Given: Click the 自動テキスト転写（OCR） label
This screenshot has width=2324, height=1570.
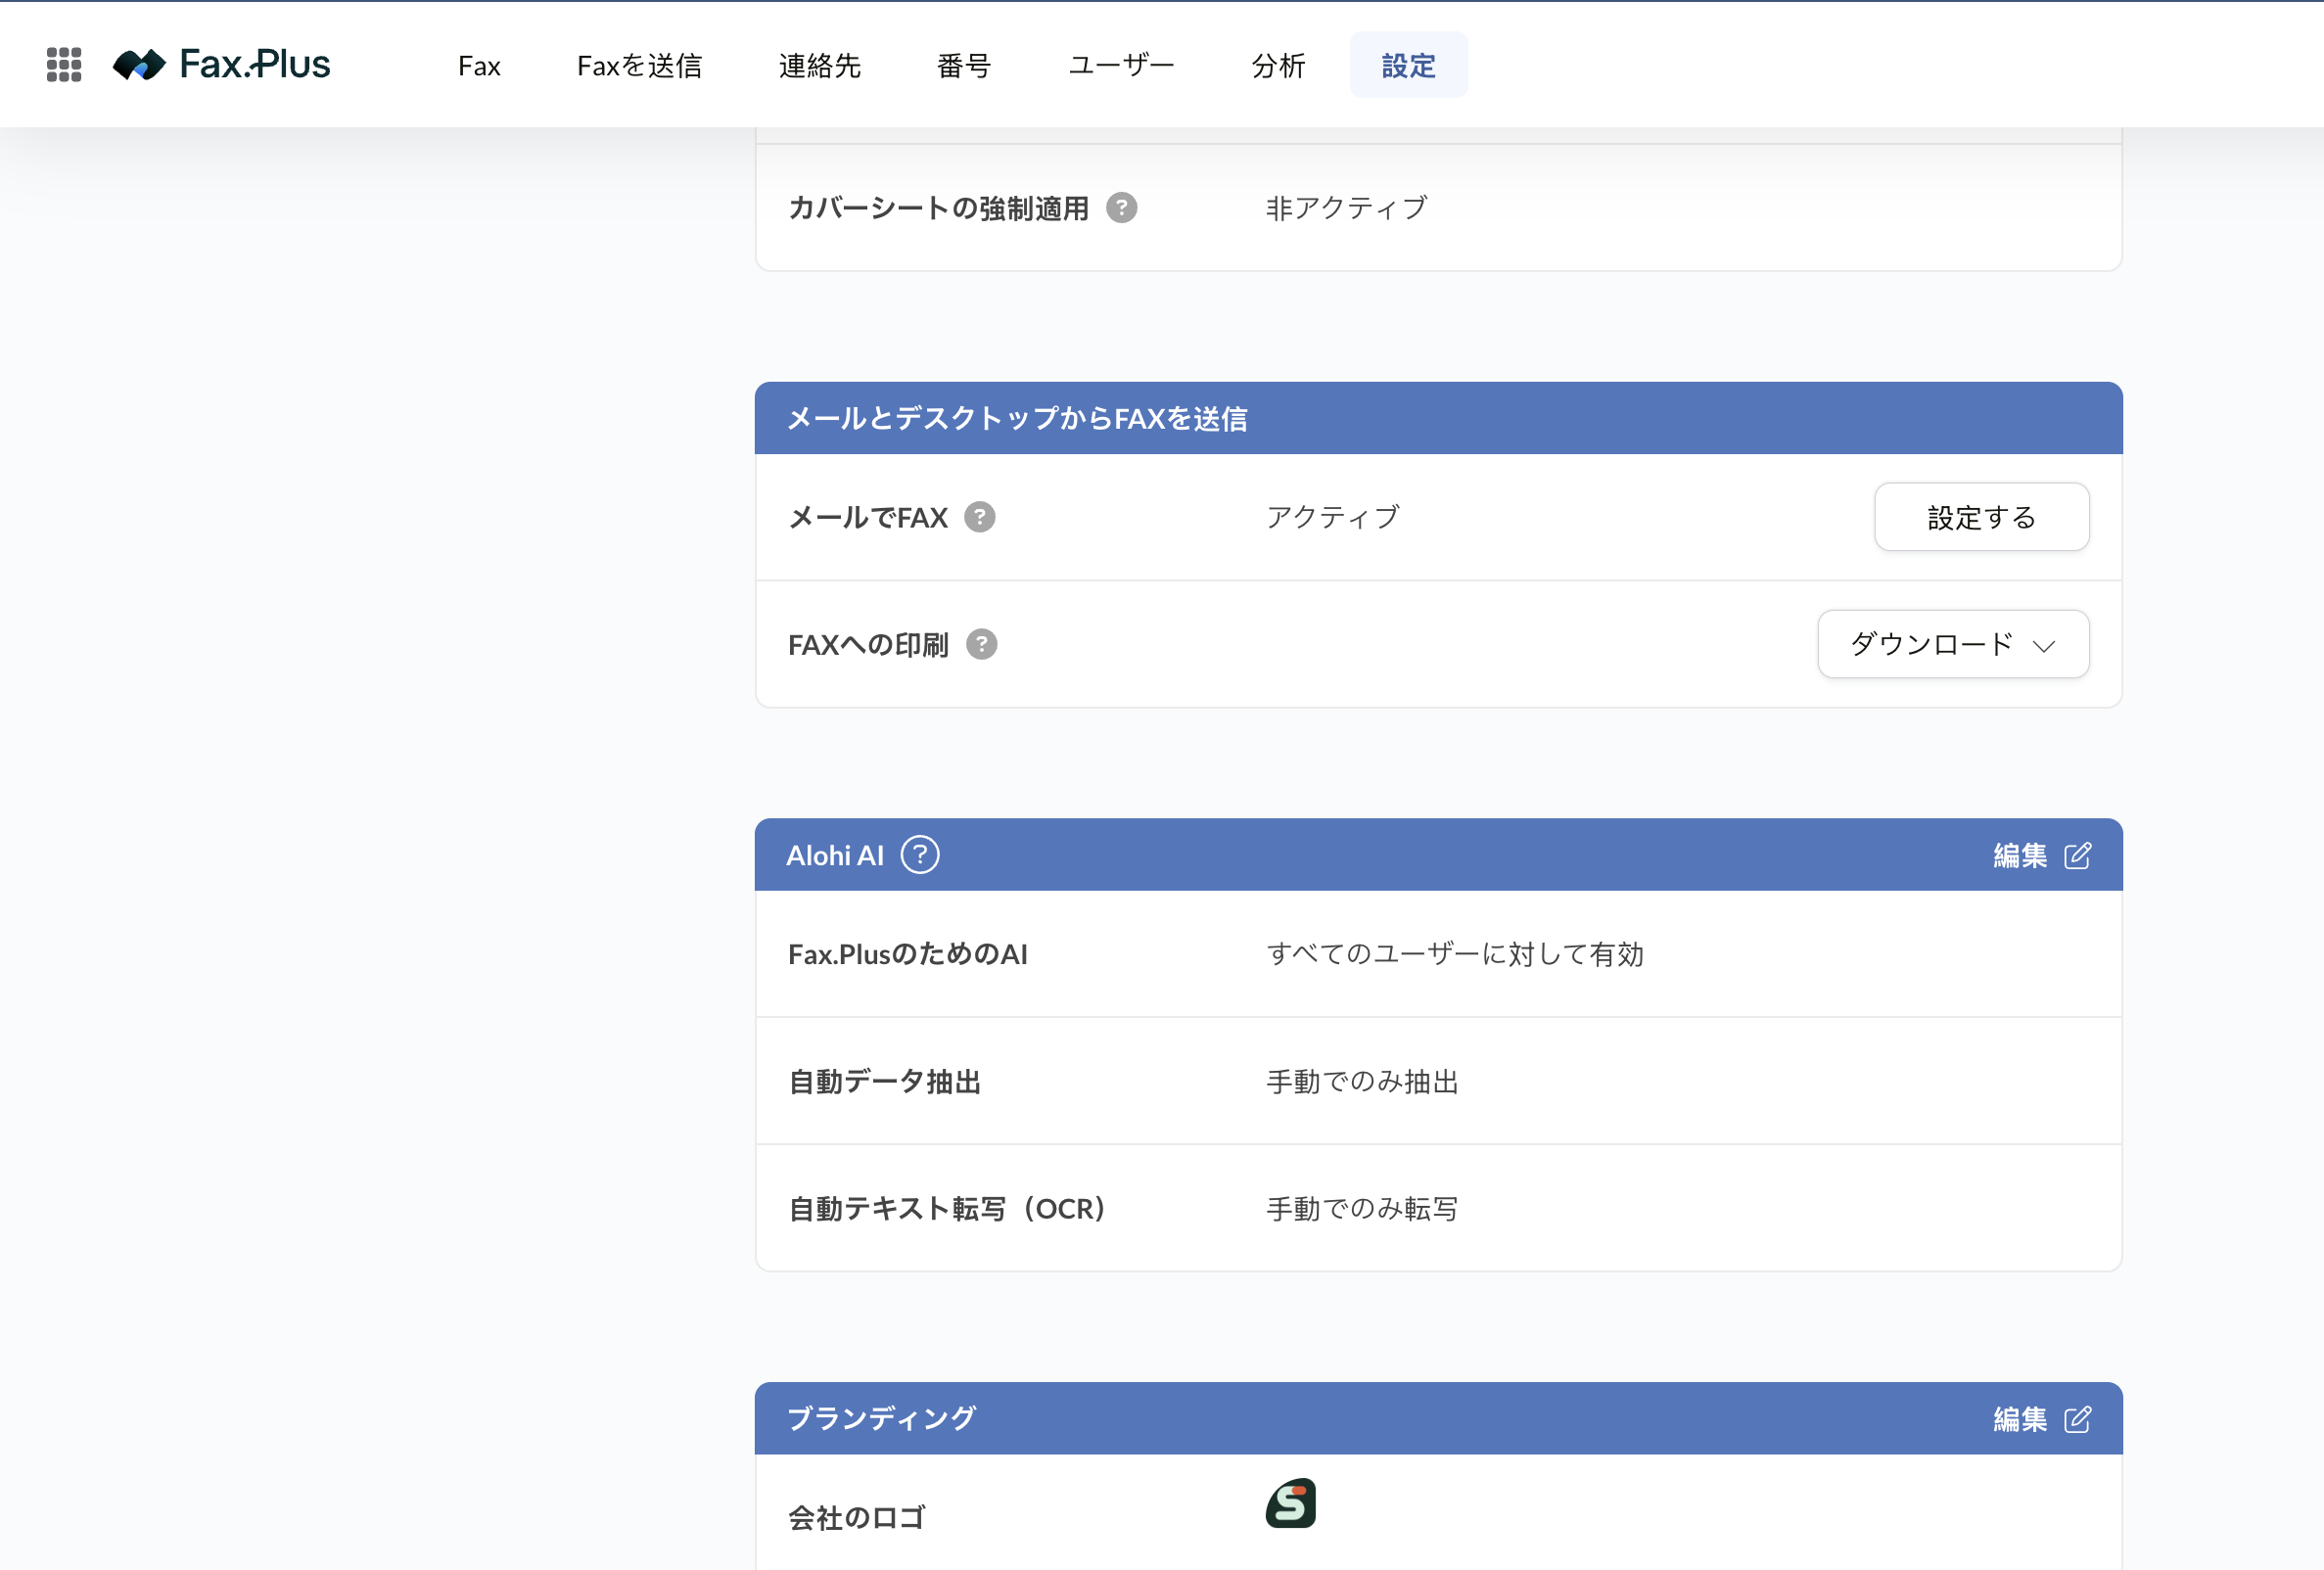Looking at the screenshot, I should [947, 1208].
